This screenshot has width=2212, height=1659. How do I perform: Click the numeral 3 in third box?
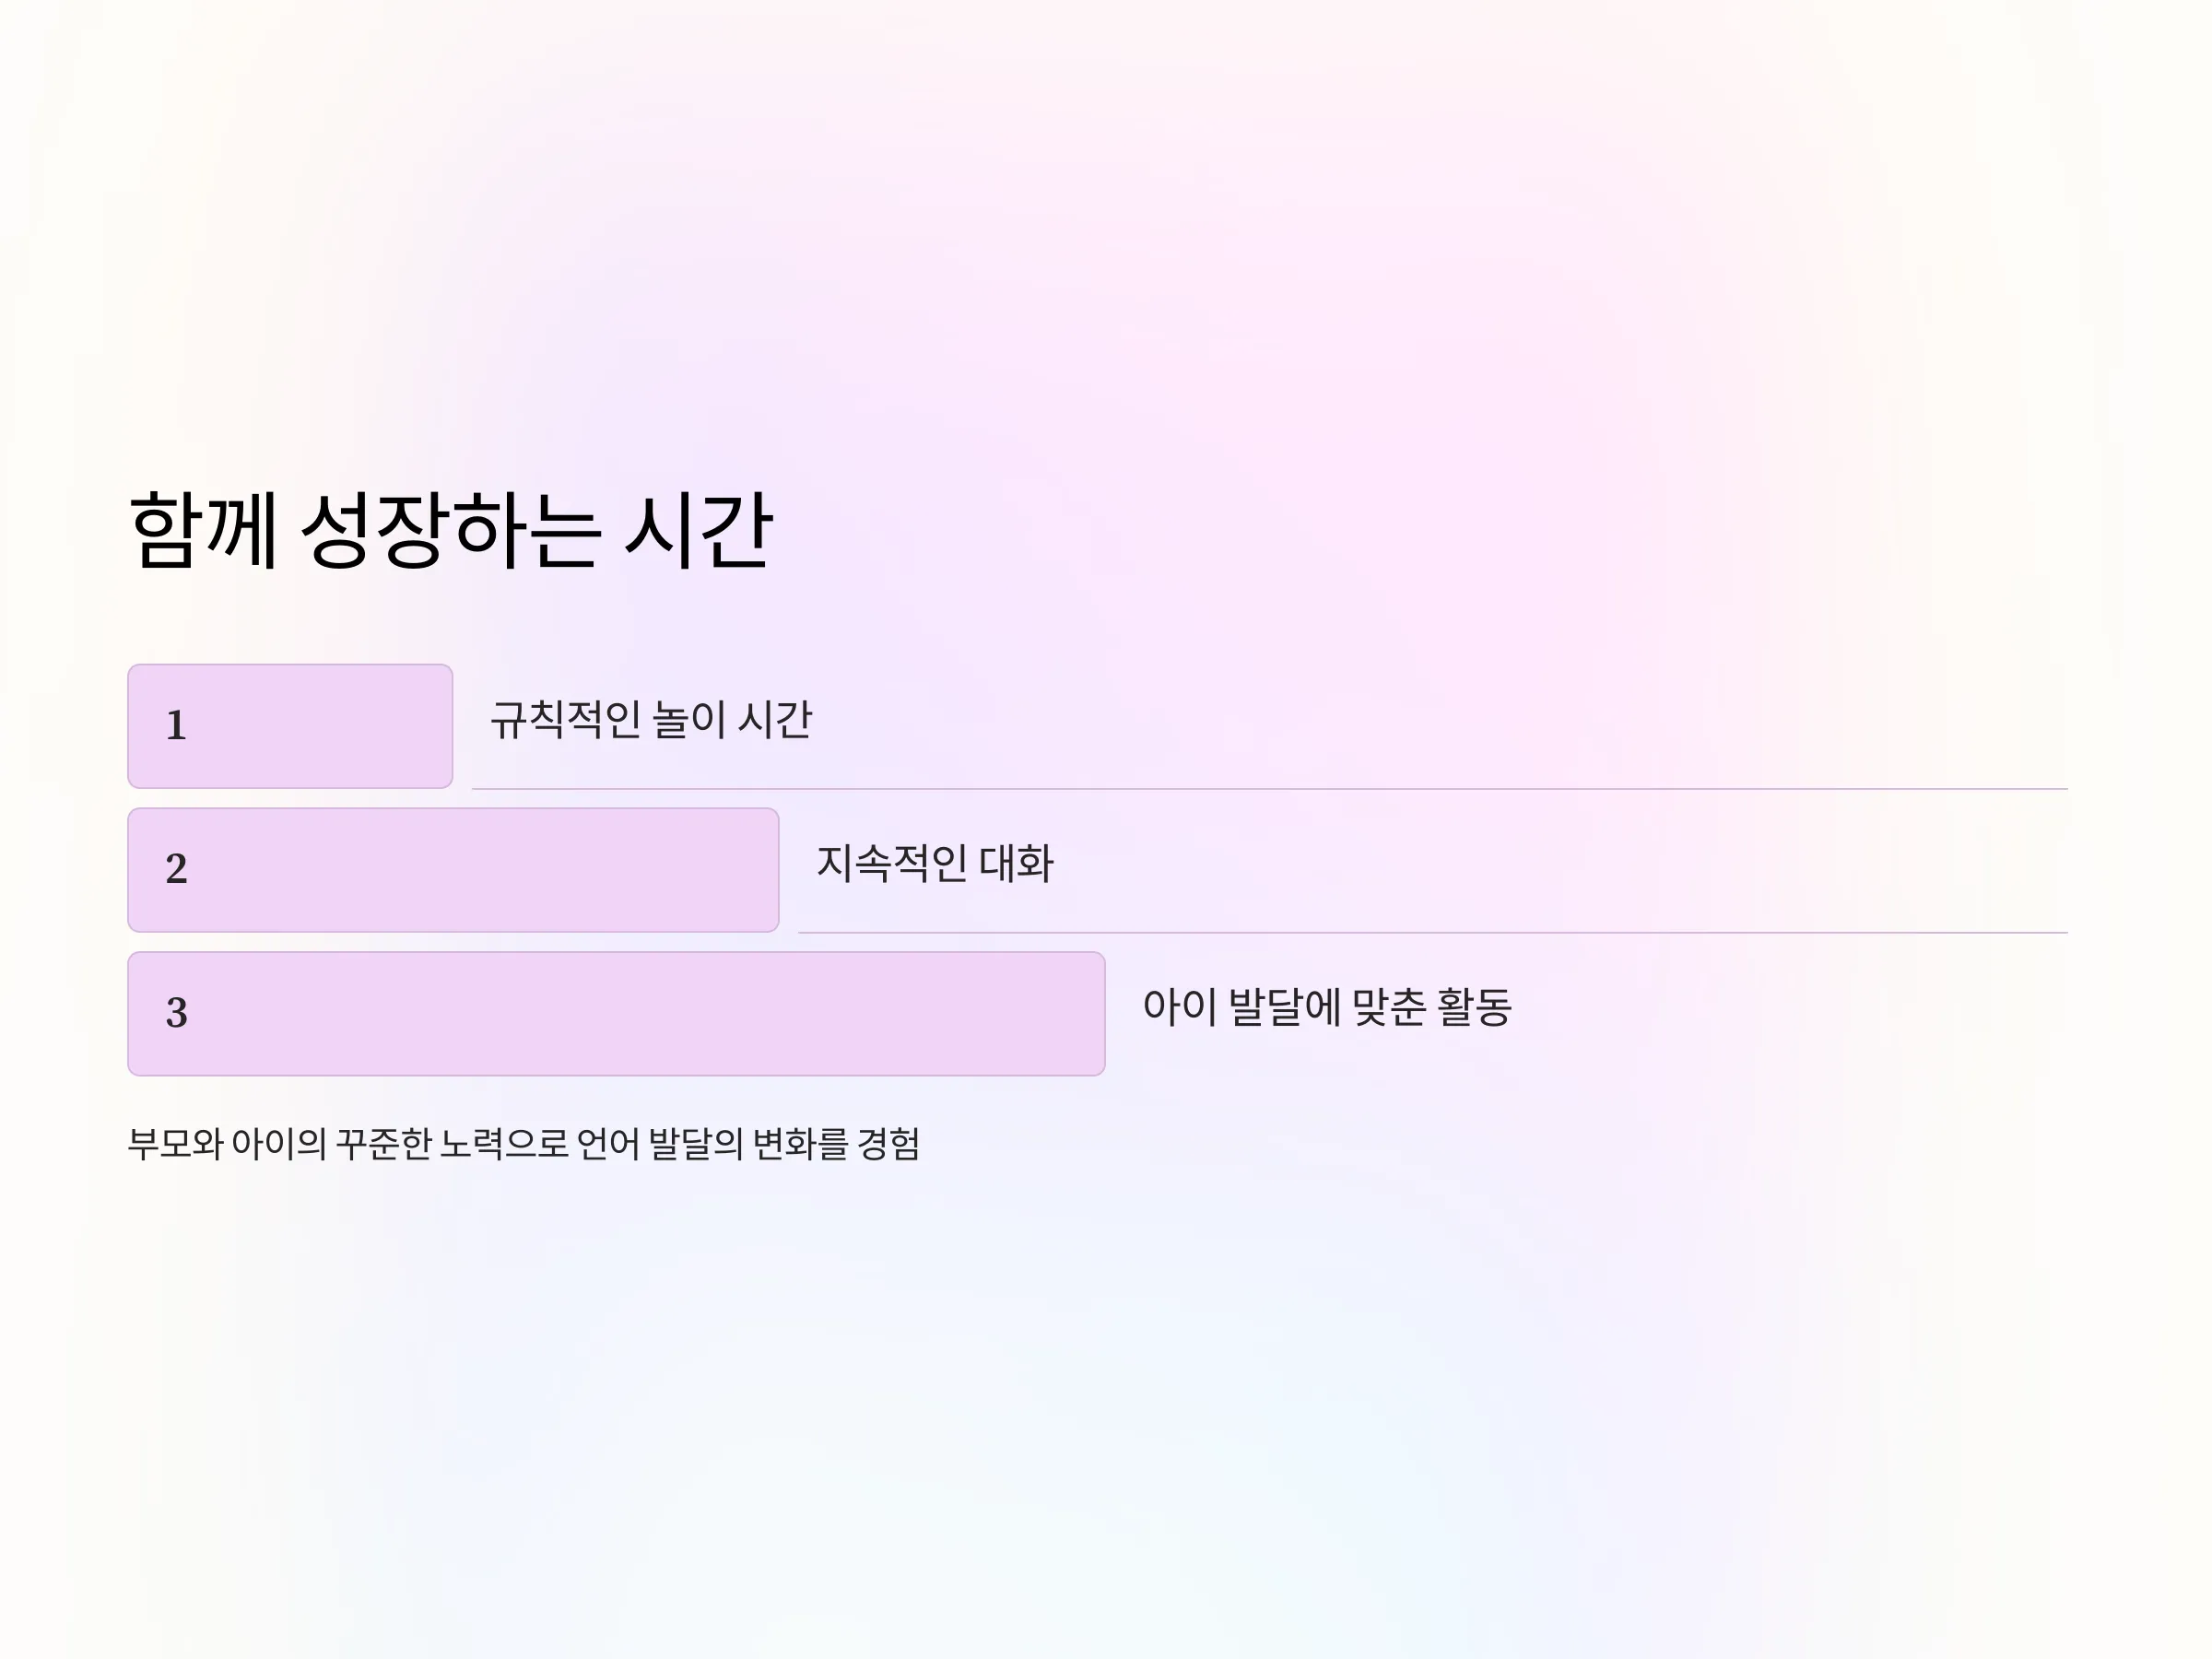177,1013
